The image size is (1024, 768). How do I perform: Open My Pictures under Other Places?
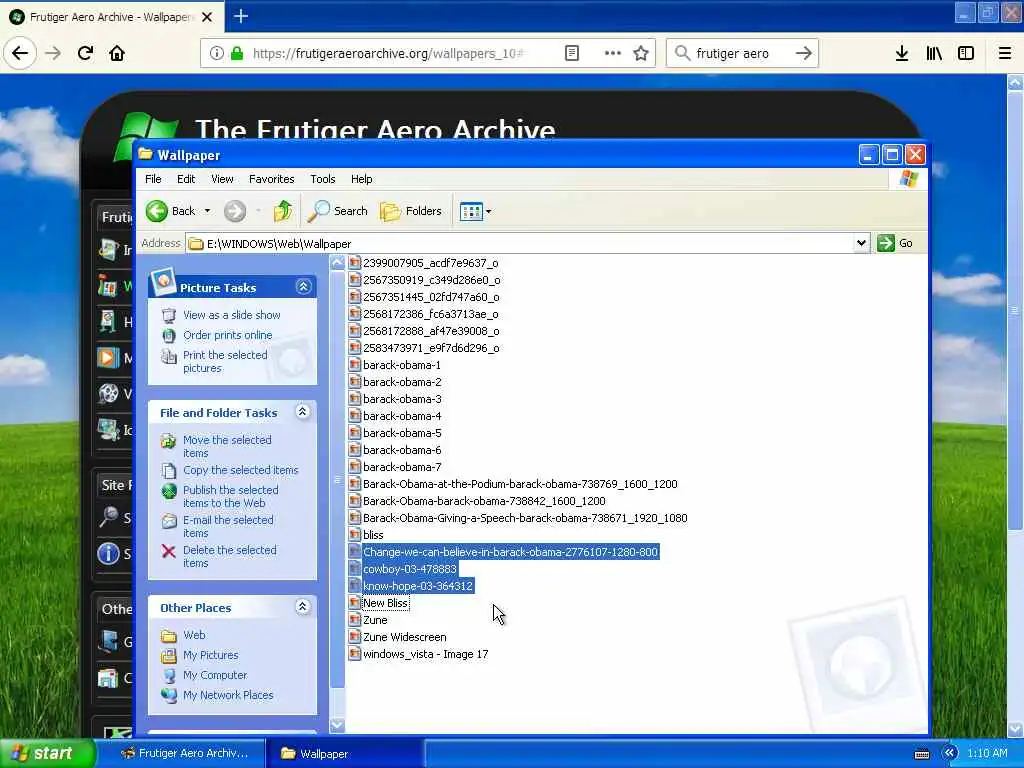[210, 655]
